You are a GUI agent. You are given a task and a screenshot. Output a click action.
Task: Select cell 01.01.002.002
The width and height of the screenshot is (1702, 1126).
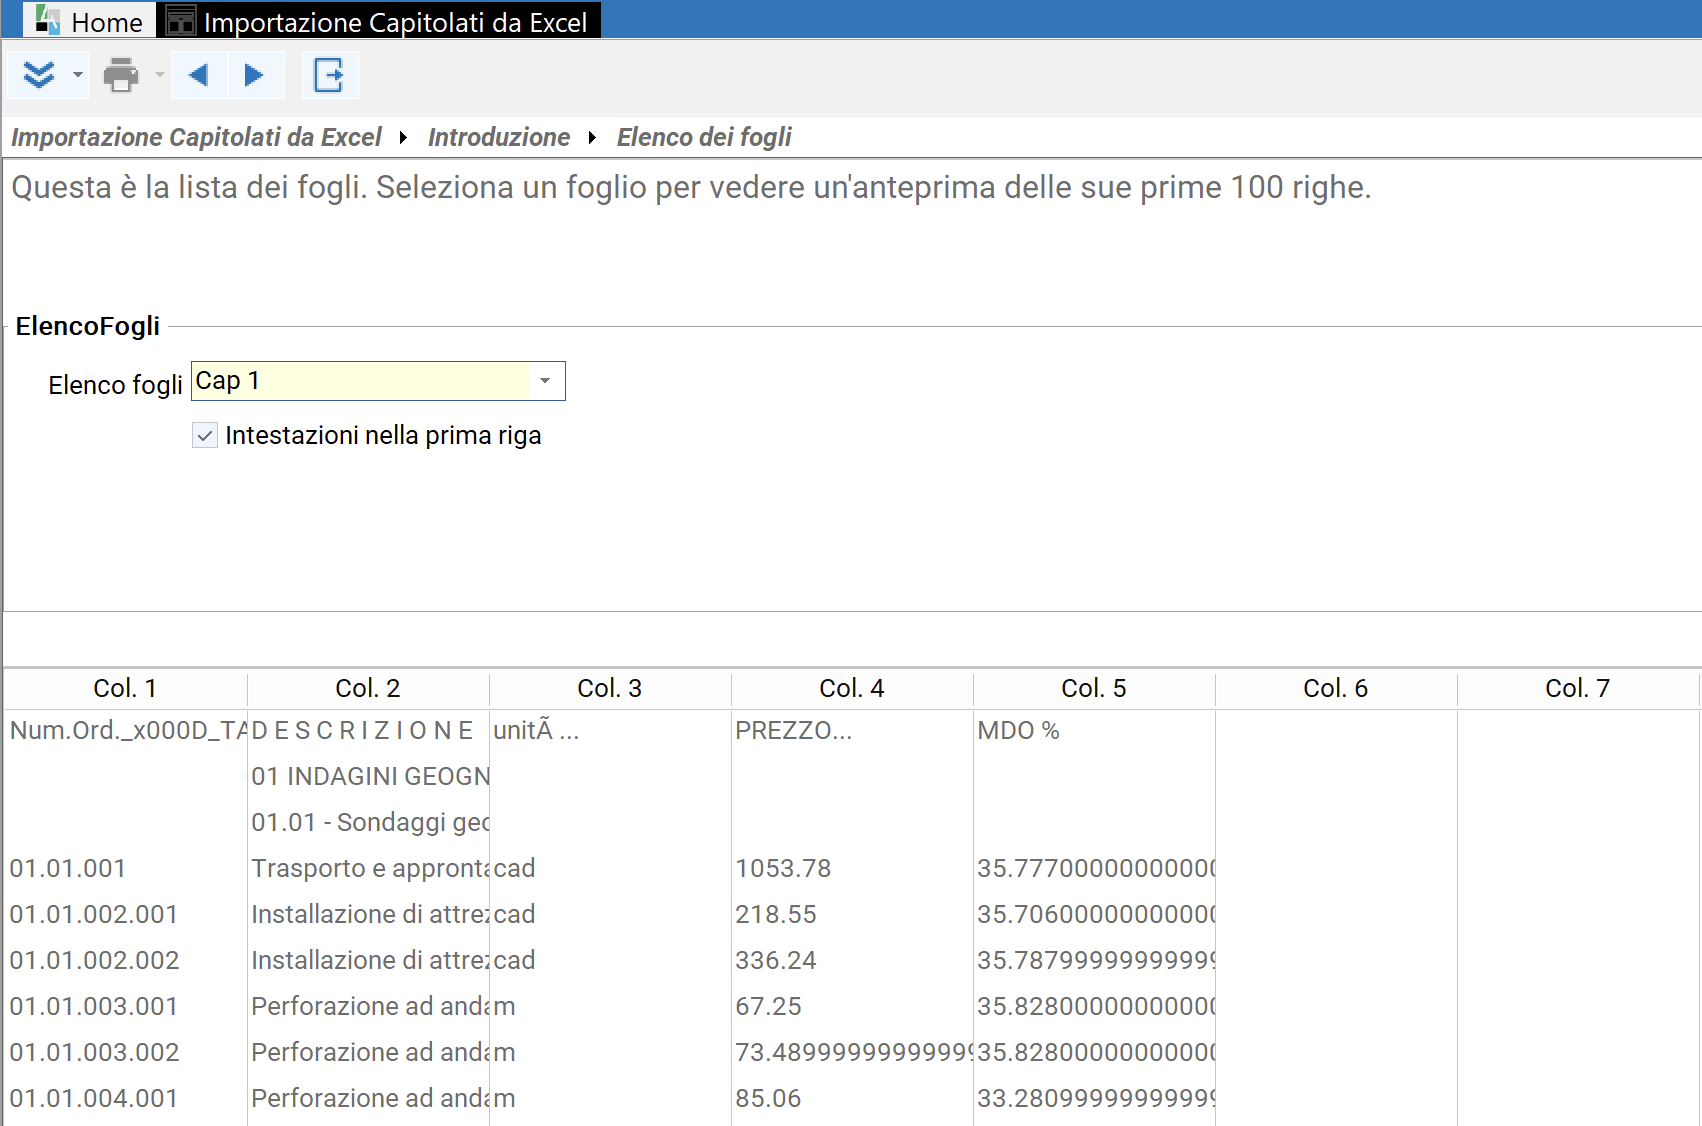(126, 960)
